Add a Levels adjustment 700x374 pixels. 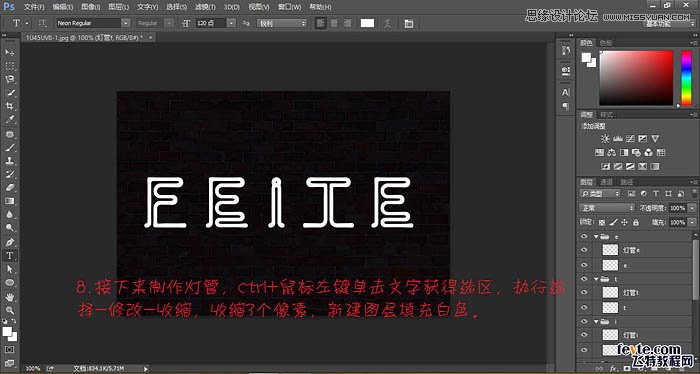coord(618,139)
